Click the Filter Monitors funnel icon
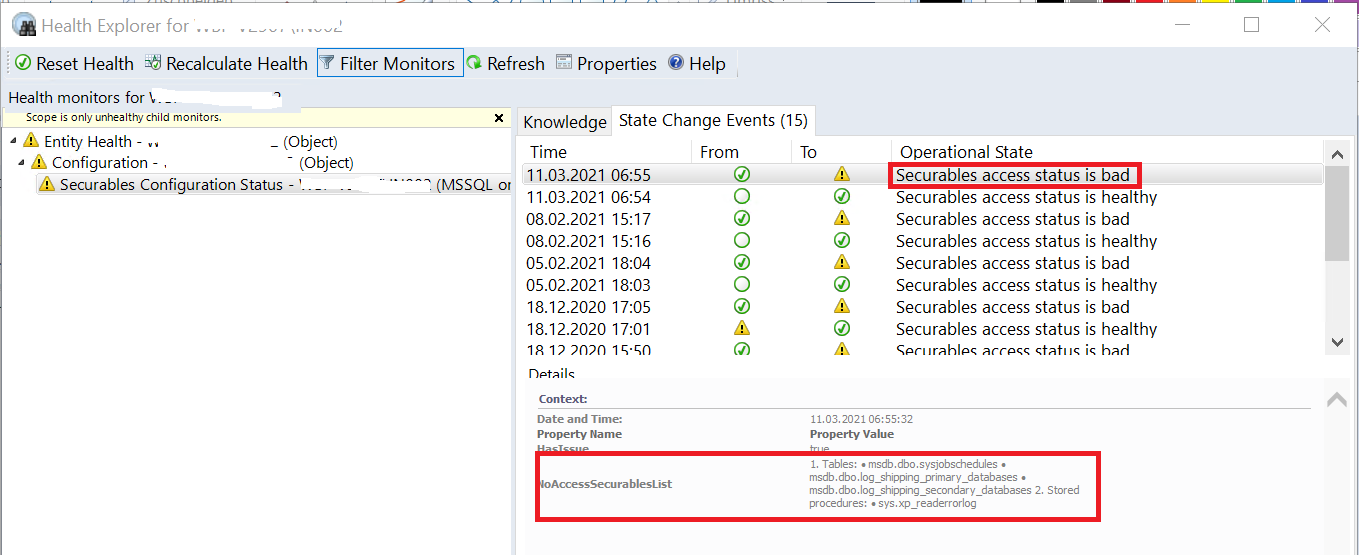 (327, 64)
